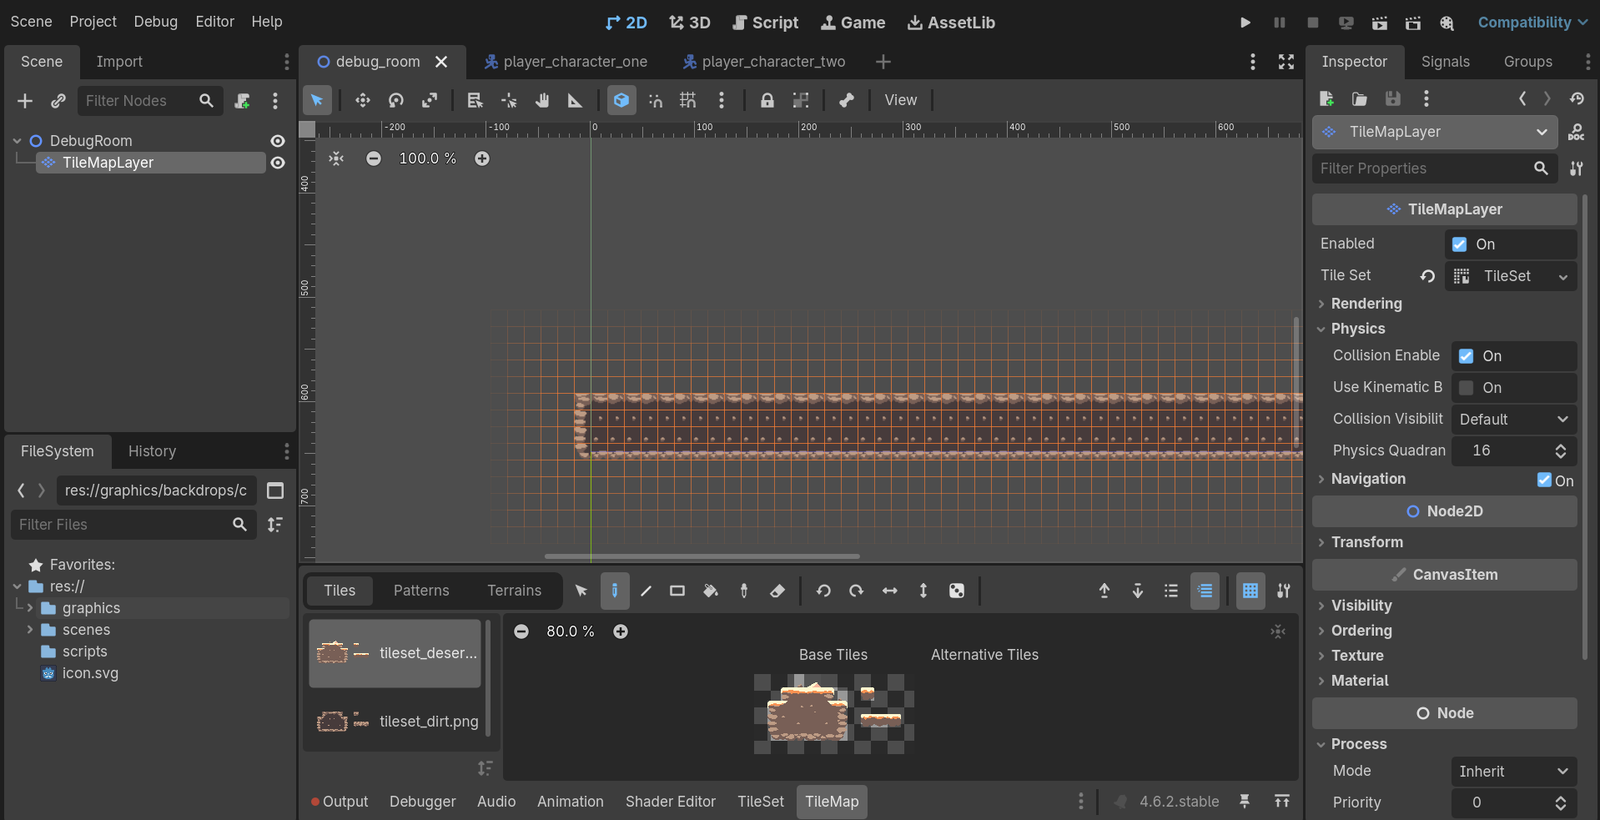Activate the Move Mode tool
1600x820 pixels.
point(362,100)
